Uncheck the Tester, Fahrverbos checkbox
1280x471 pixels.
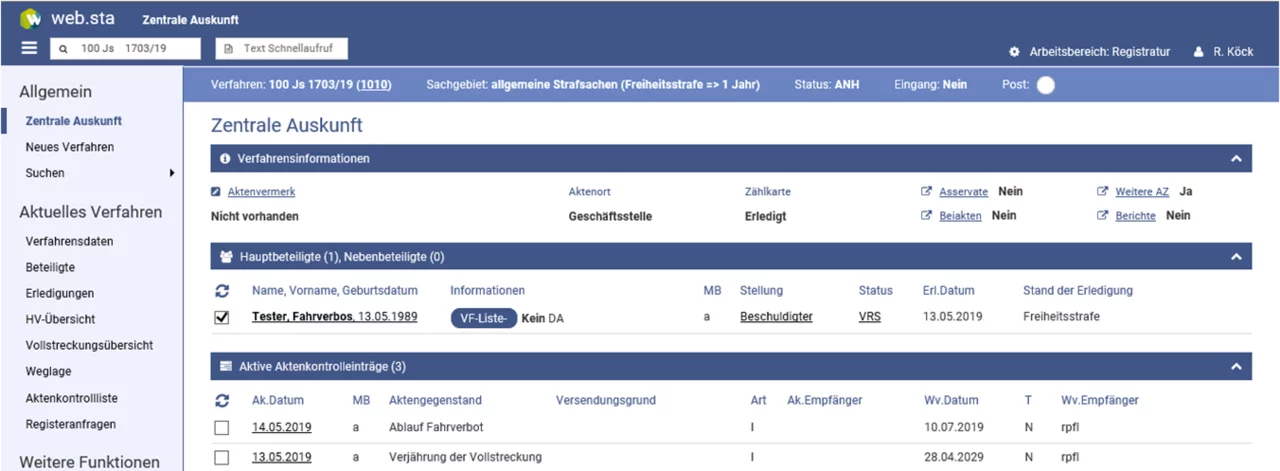[222, 317]
